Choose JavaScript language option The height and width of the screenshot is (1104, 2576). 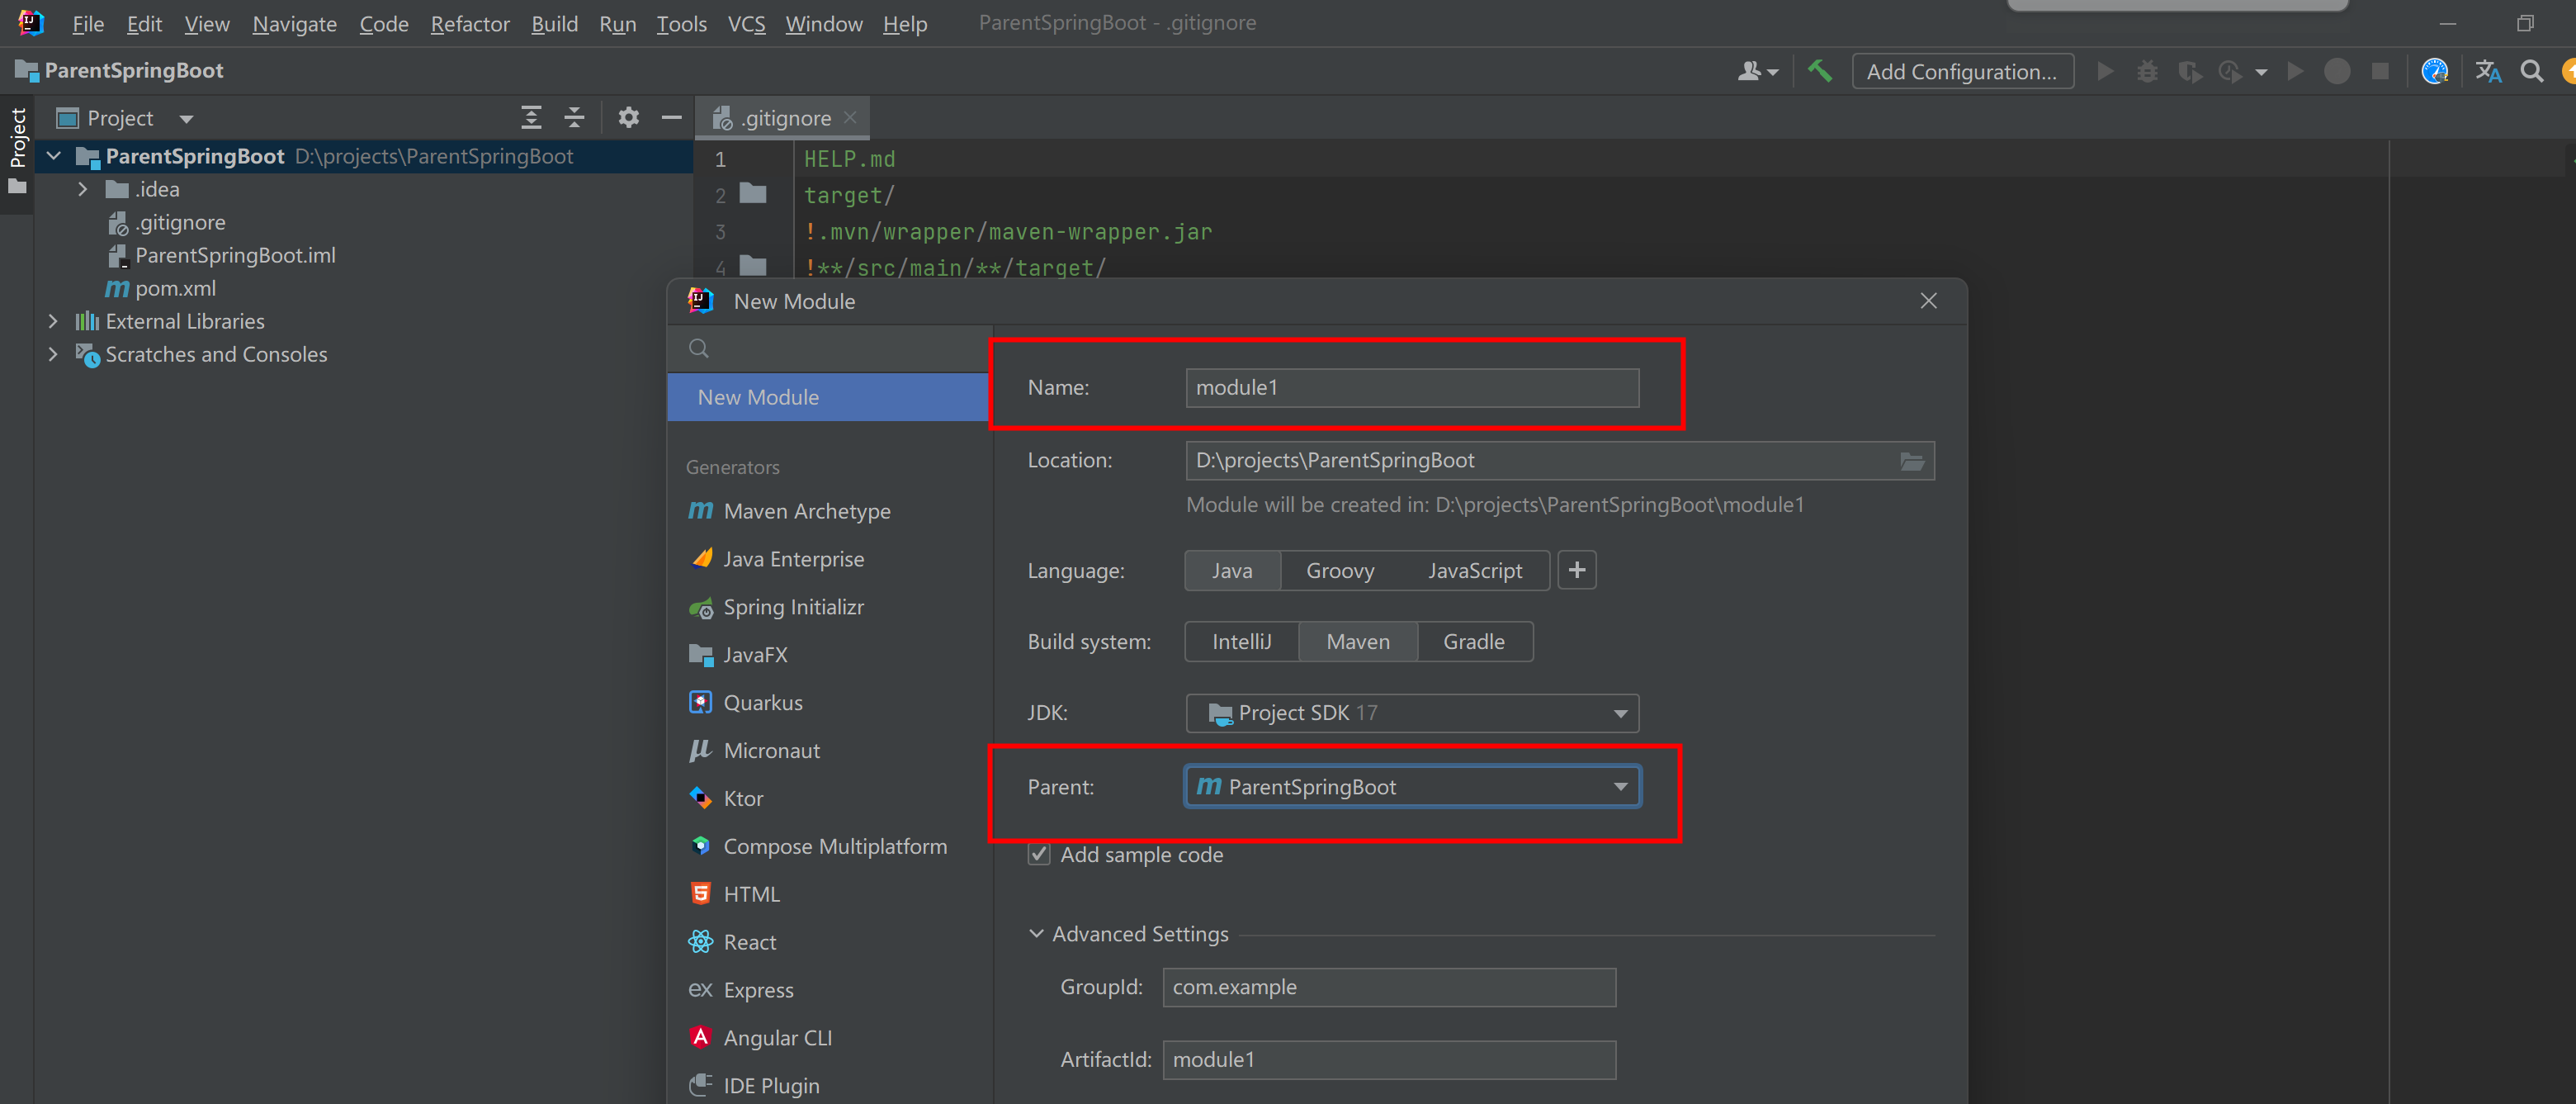click(1475, 571)
